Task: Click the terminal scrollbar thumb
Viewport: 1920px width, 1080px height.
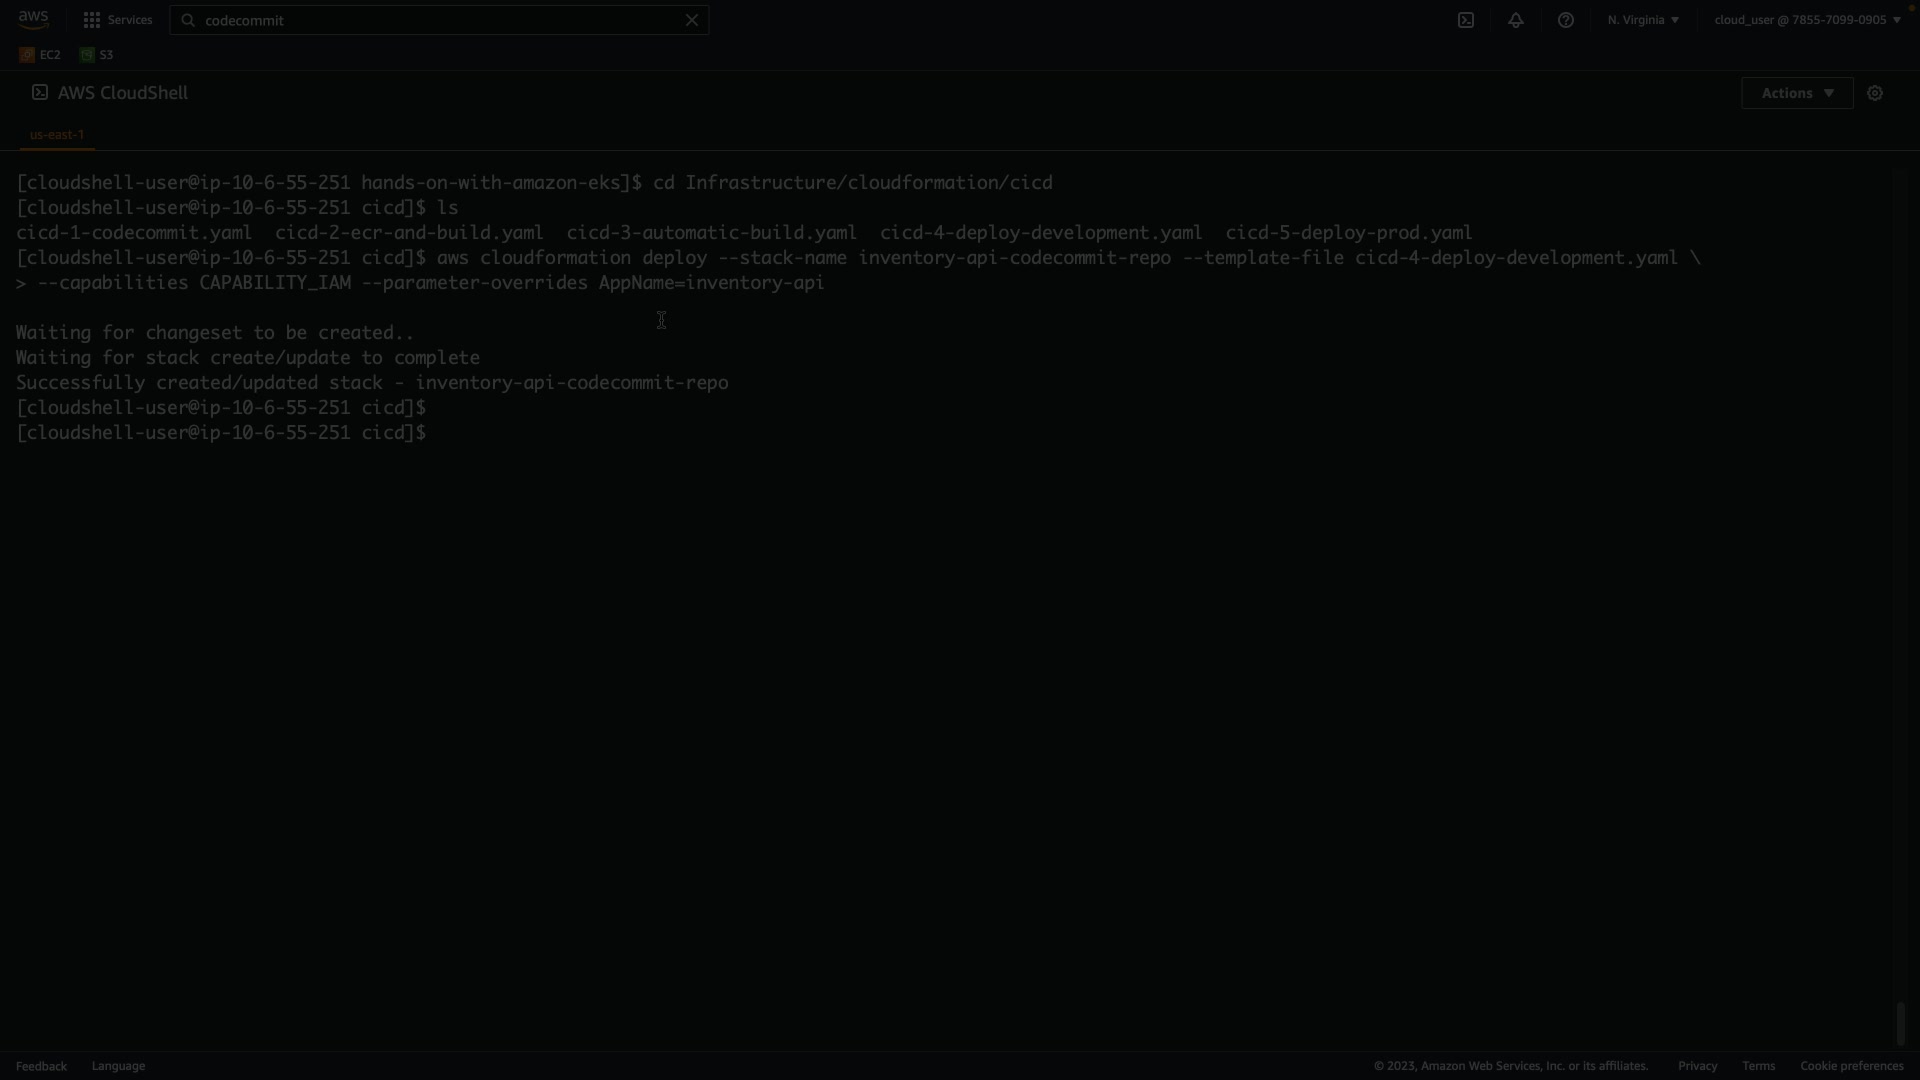Action: click(x=1900, y=1024)
